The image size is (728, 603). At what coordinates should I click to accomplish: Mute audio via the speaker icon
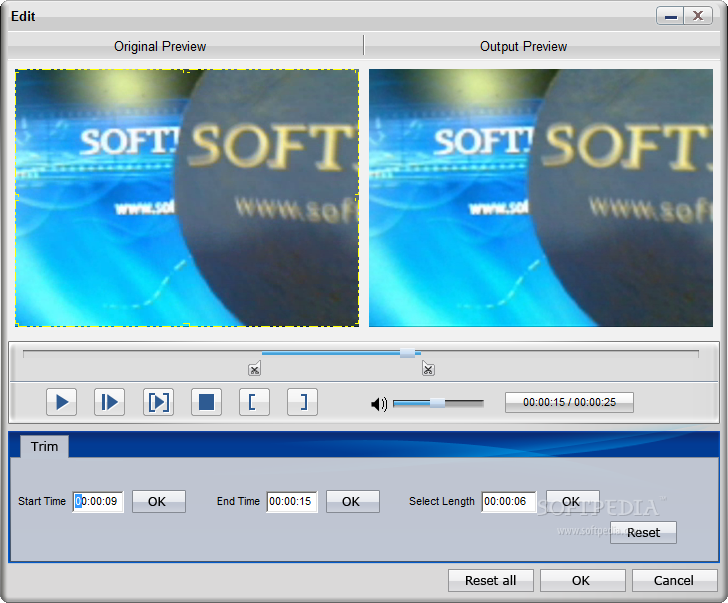pyautogui.click(x=378, y=404)
